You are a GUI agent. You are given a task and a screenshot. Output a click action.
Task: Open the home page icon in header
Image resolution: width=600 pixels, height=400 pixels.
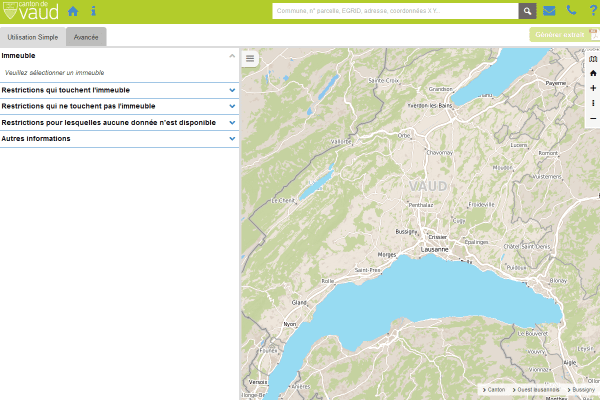click(73, 11)
